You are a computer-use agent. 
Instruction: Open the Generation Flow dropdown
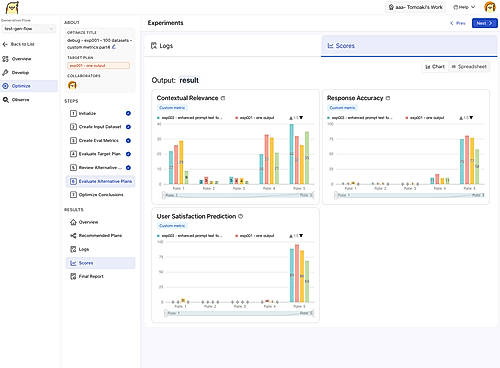coord(29,29)
